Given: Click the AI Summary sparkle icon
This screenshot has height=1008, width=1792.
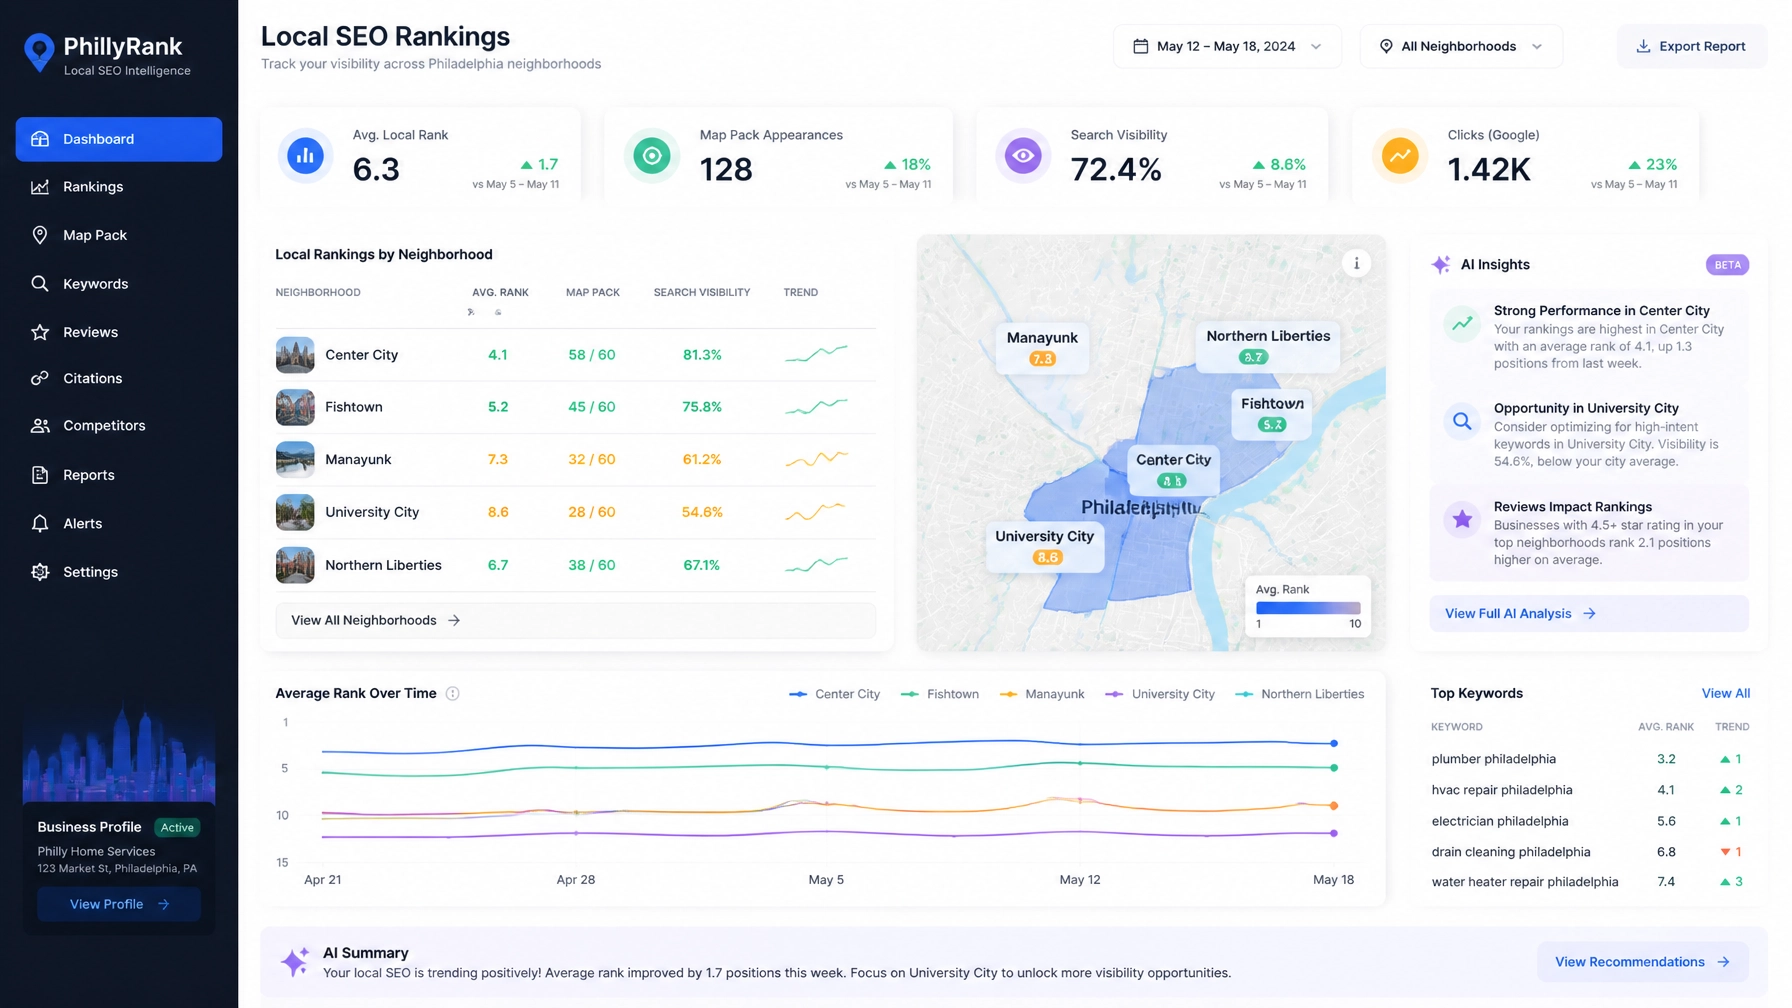Looking at the screenshot, I should click(x=295, y=961).
